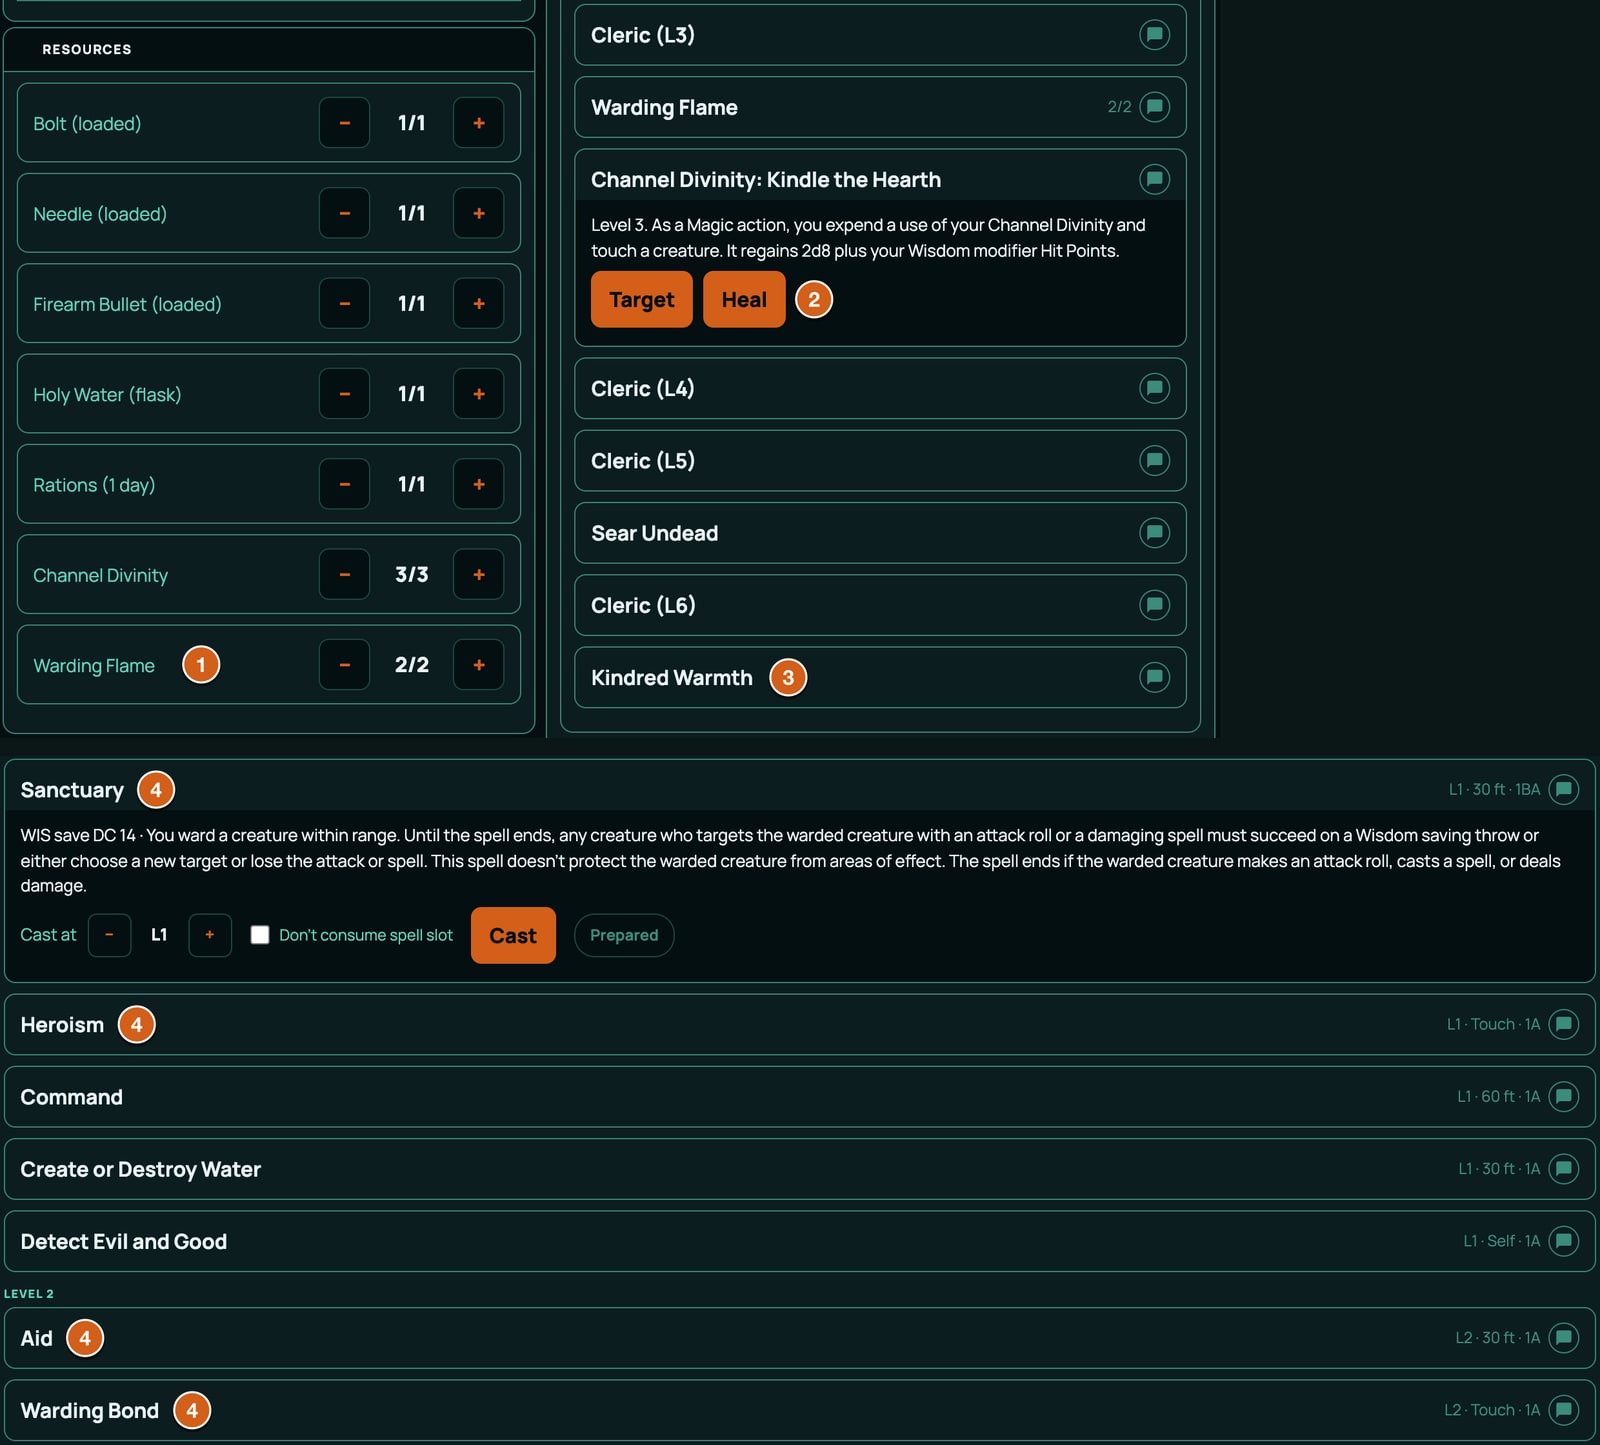Click the Target button for Kindle the Hearth
Screen dimensions: 1600x1445
(642, 299)
